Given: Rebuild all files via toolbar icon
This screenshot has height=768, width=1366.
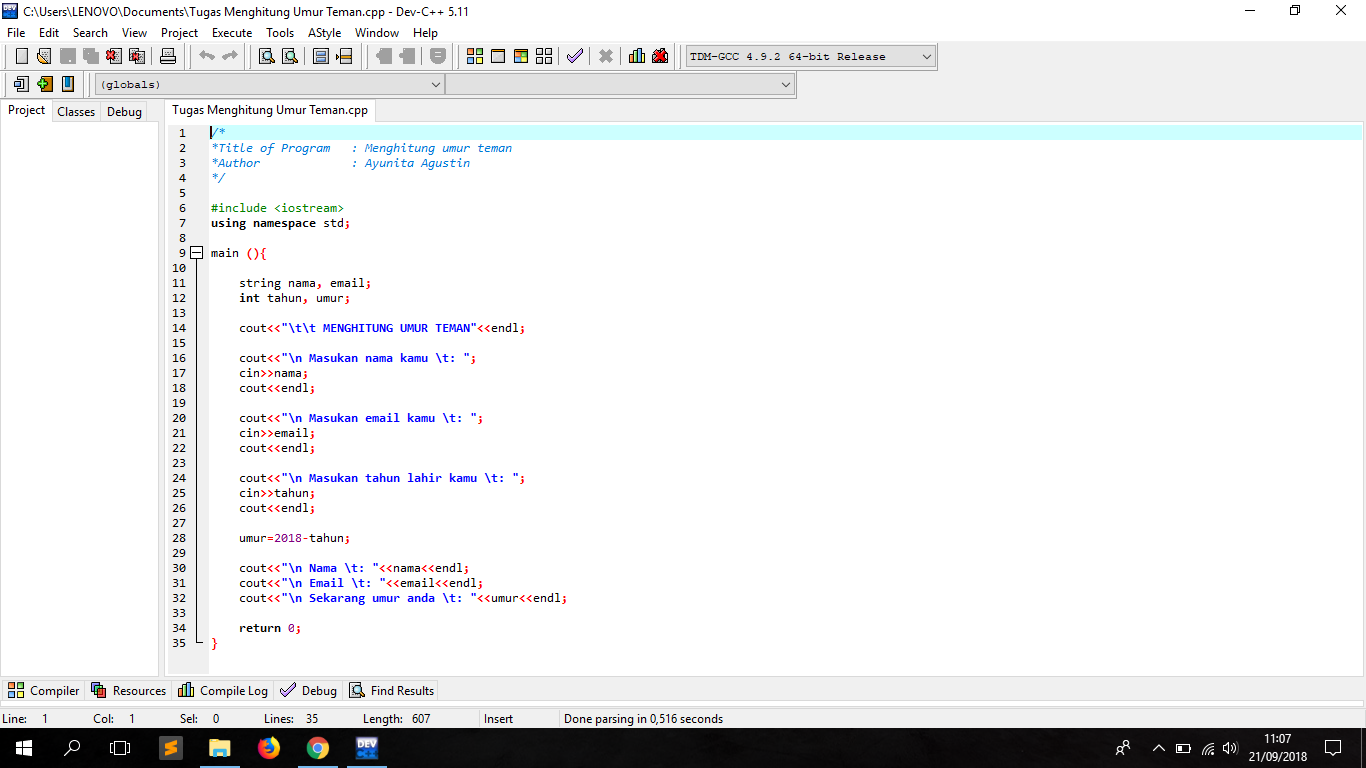Looking at the screenshot, I should coord(544,56).
